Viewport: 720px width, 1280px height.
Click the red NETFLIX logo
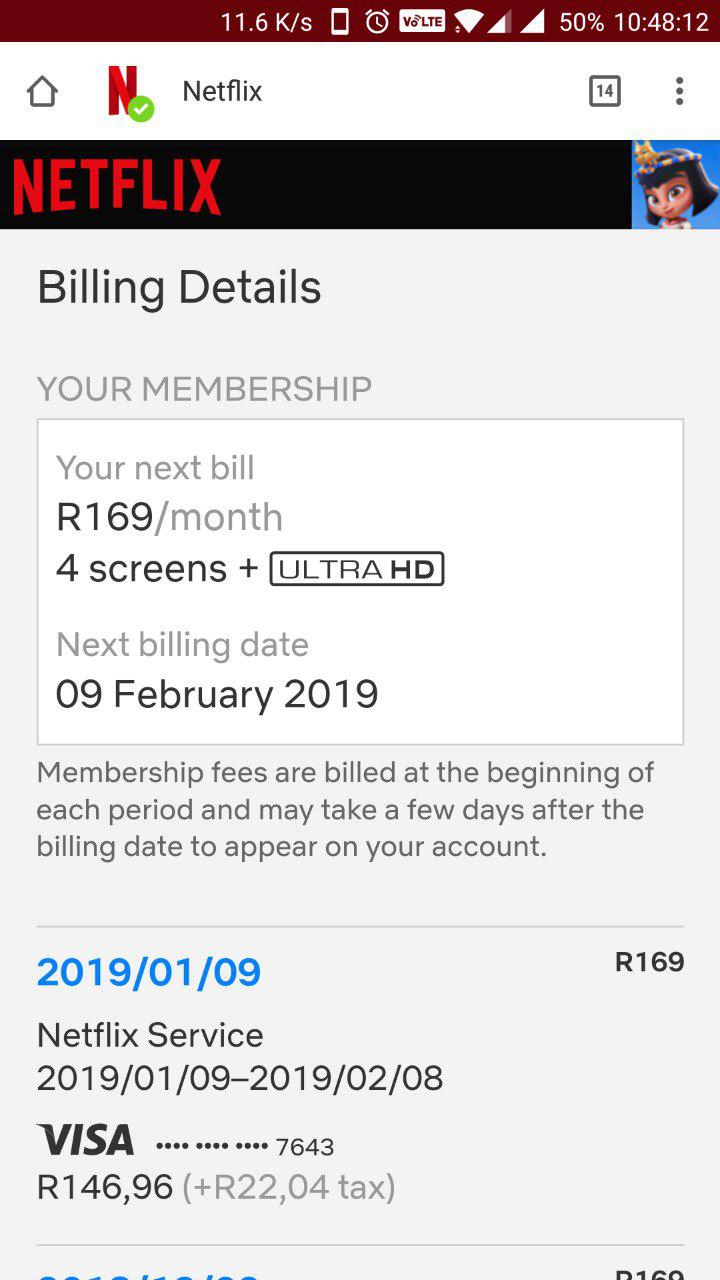(117, 186)
